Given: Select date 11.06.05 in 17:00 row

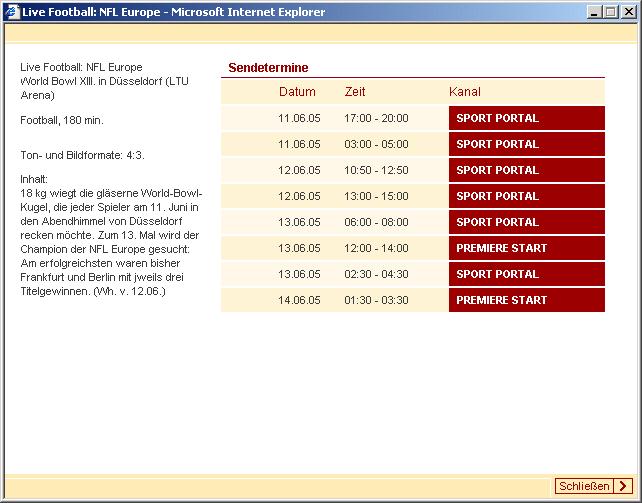Looking at the screenshot, I should coord(299,118).
